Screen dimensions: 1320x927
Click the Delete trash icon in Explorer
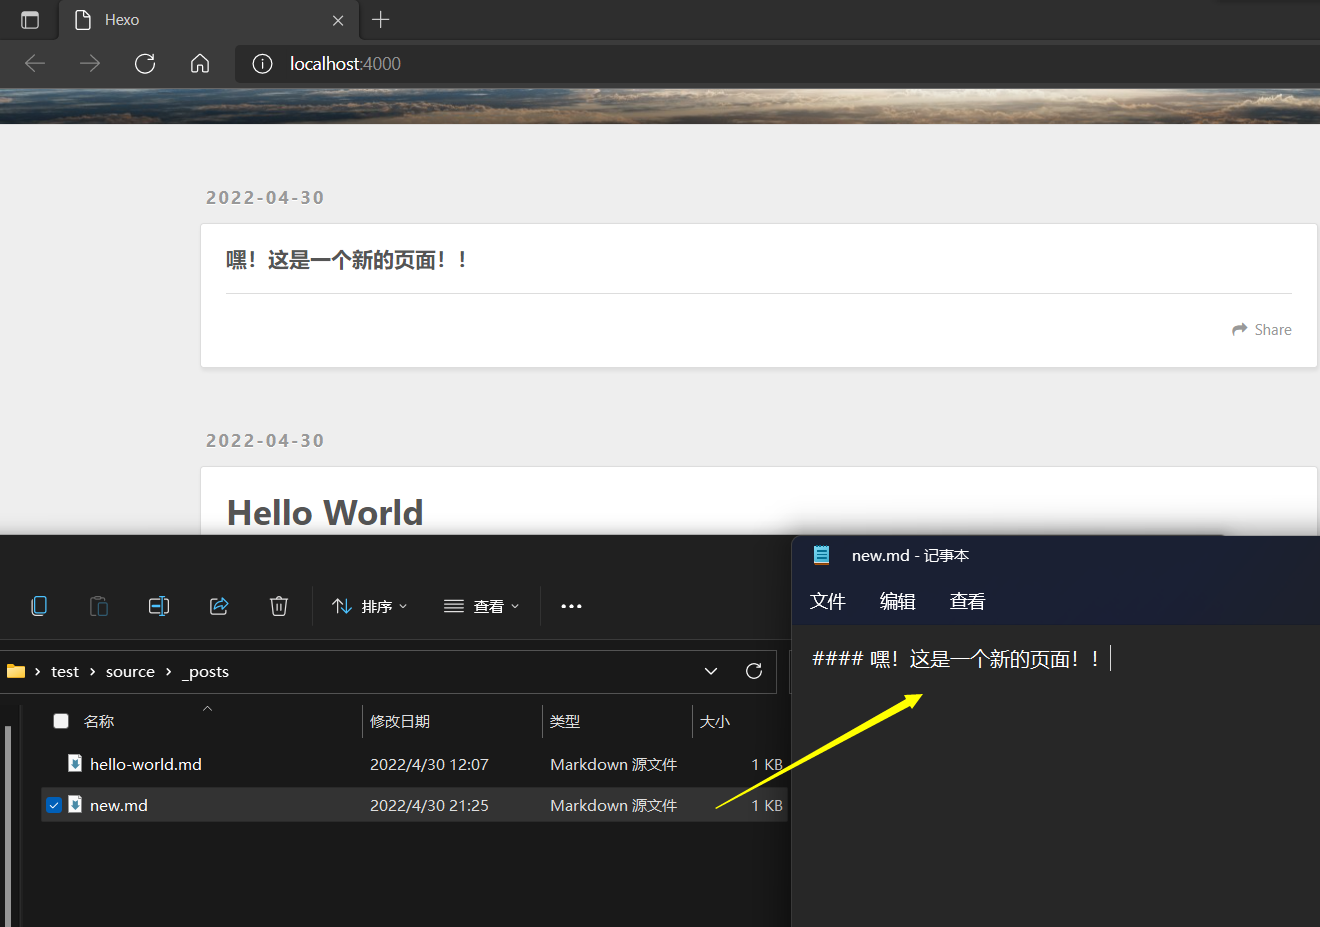279,606
